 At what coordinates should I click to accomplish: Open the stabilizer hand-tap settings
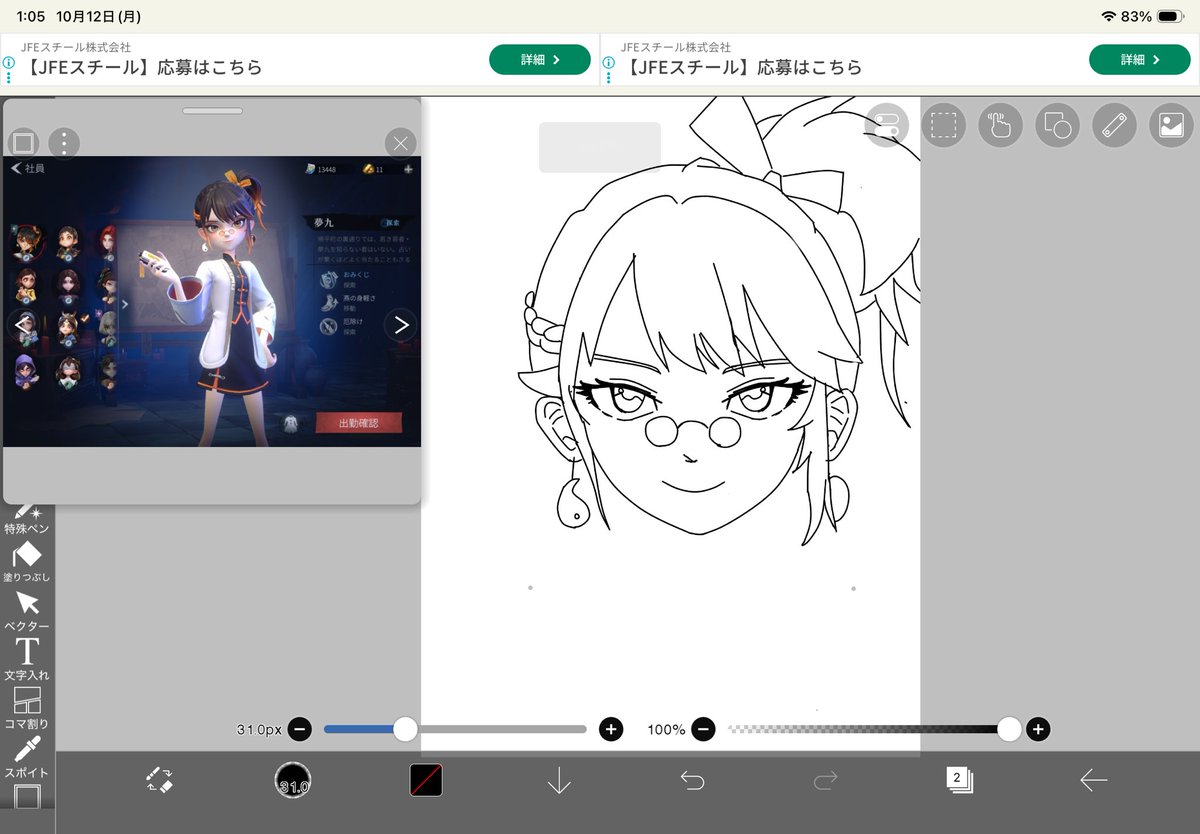tap(1000, 125)
